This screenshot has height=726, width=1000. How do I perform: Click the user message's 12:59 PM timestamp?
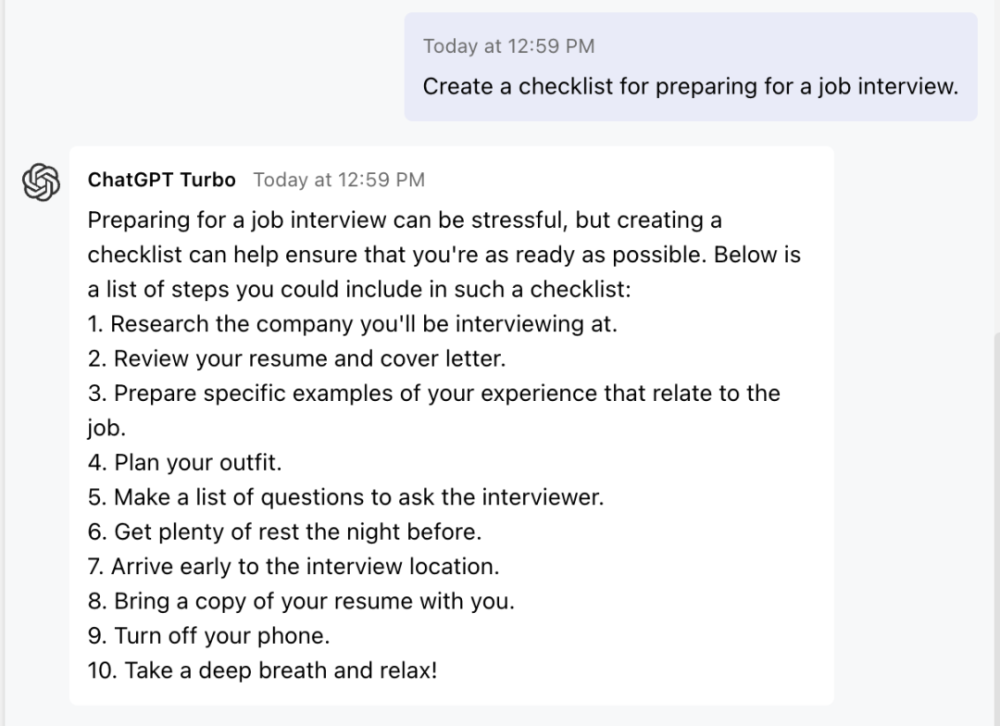508,46
